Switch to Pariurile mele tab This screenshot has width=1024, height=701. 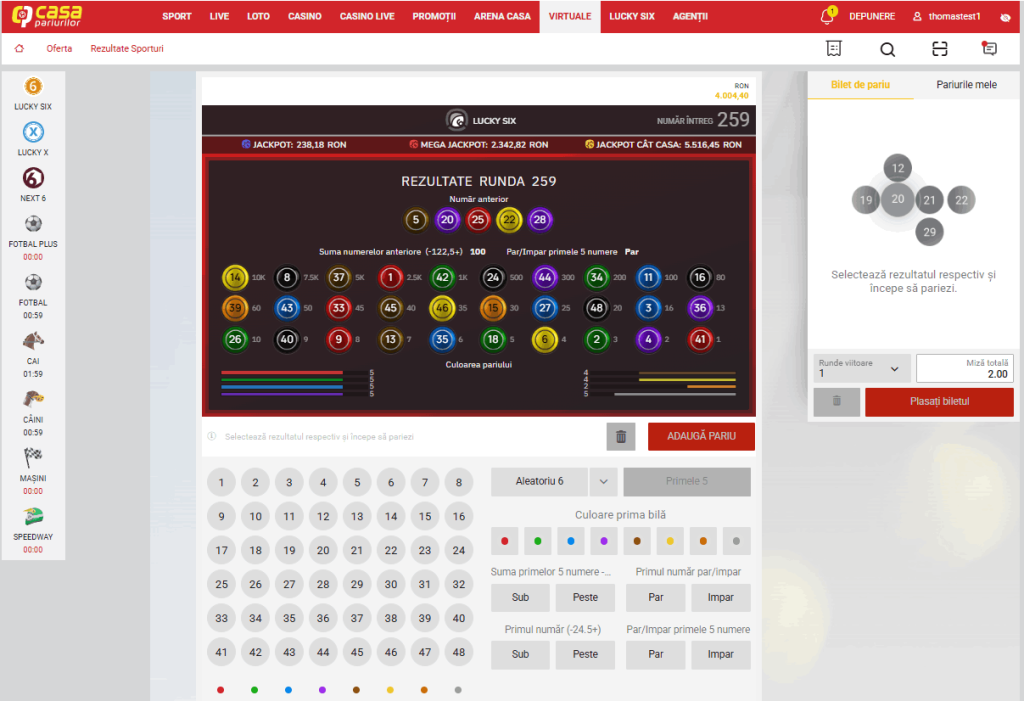coord(967,85)
